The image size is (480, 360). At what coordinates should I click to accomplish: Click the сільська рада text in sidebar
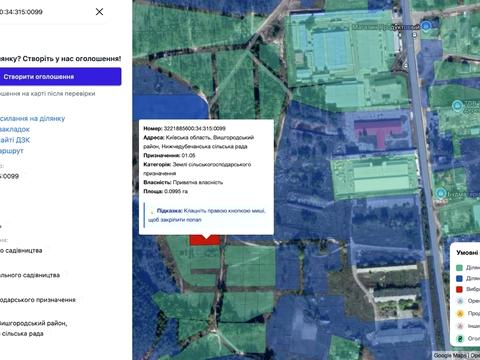pos(22,334)
